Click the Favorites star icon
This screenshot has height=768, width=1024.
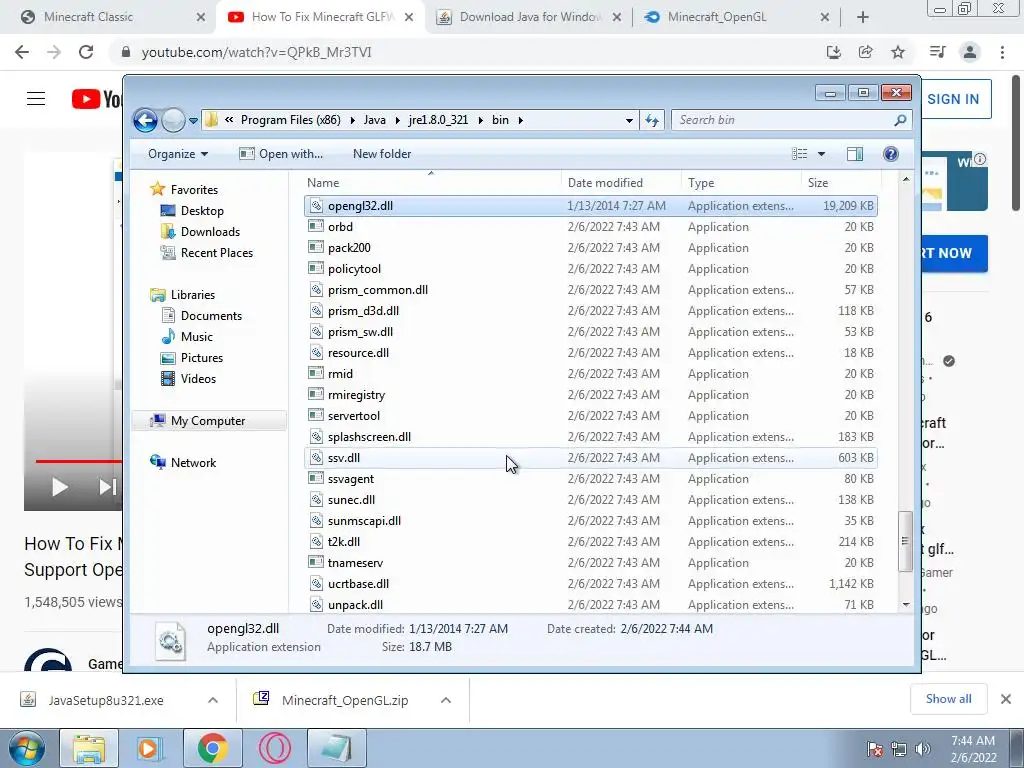pos(157,189)
